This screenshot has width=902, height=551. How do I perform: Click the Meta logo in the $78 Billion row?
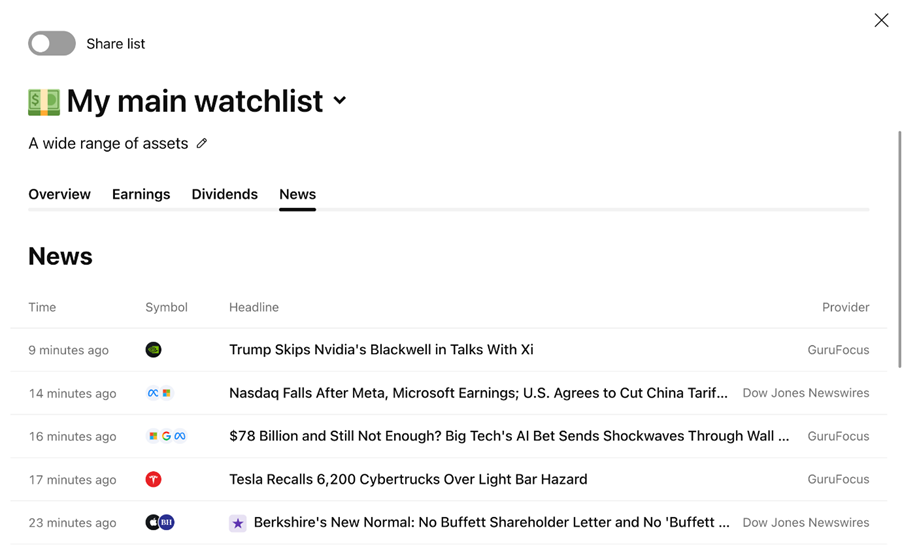(x=180, y=436)
